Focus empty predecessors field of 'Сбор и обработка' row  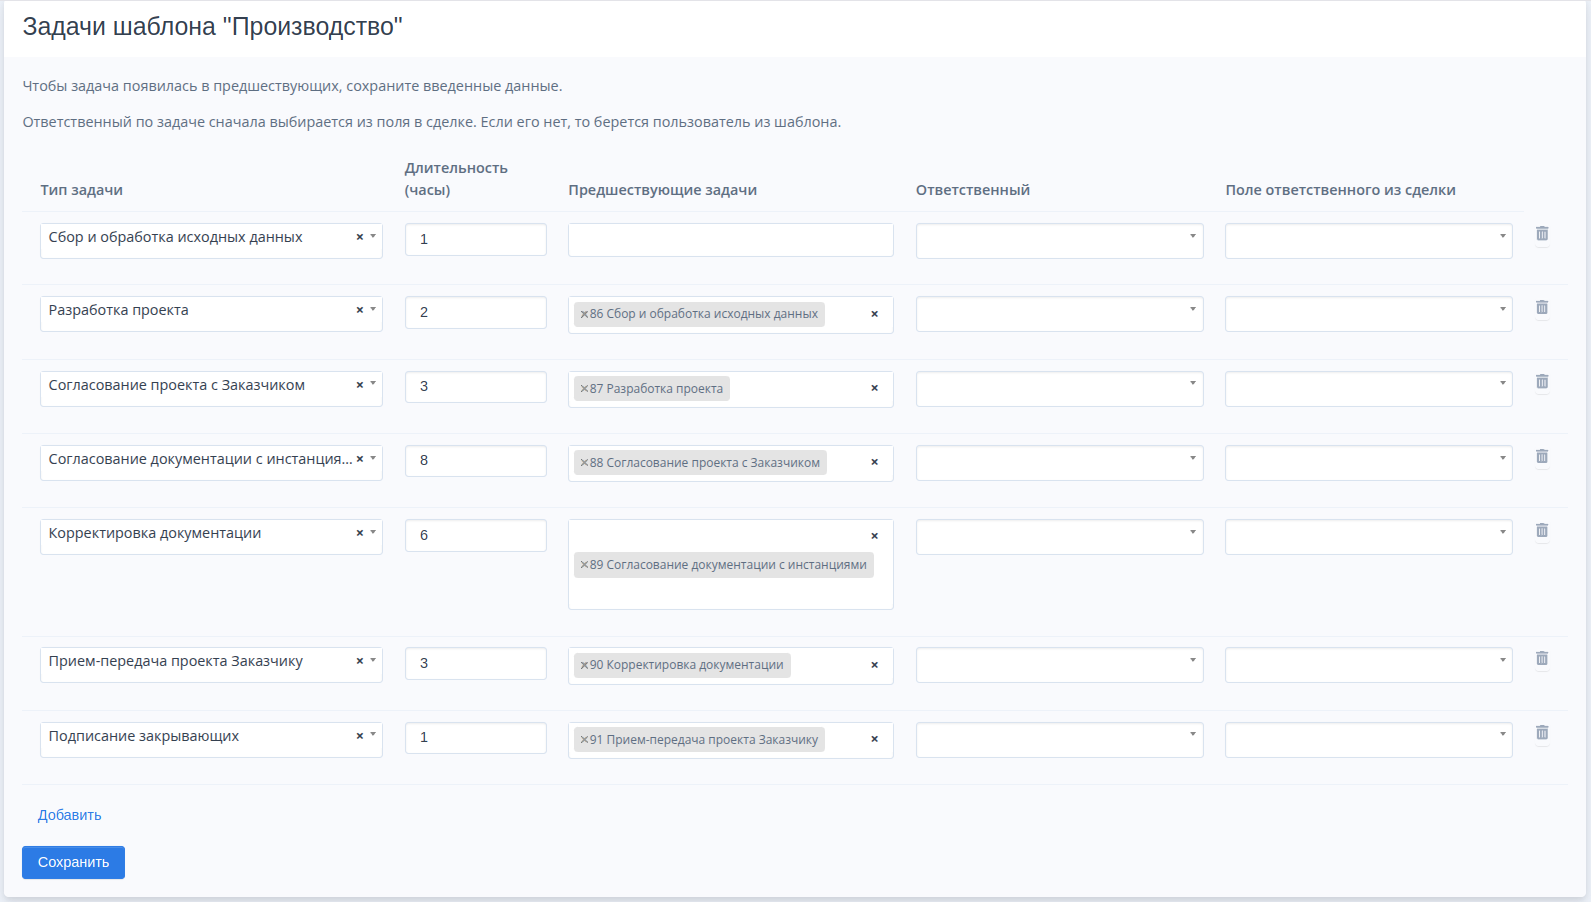731,240
